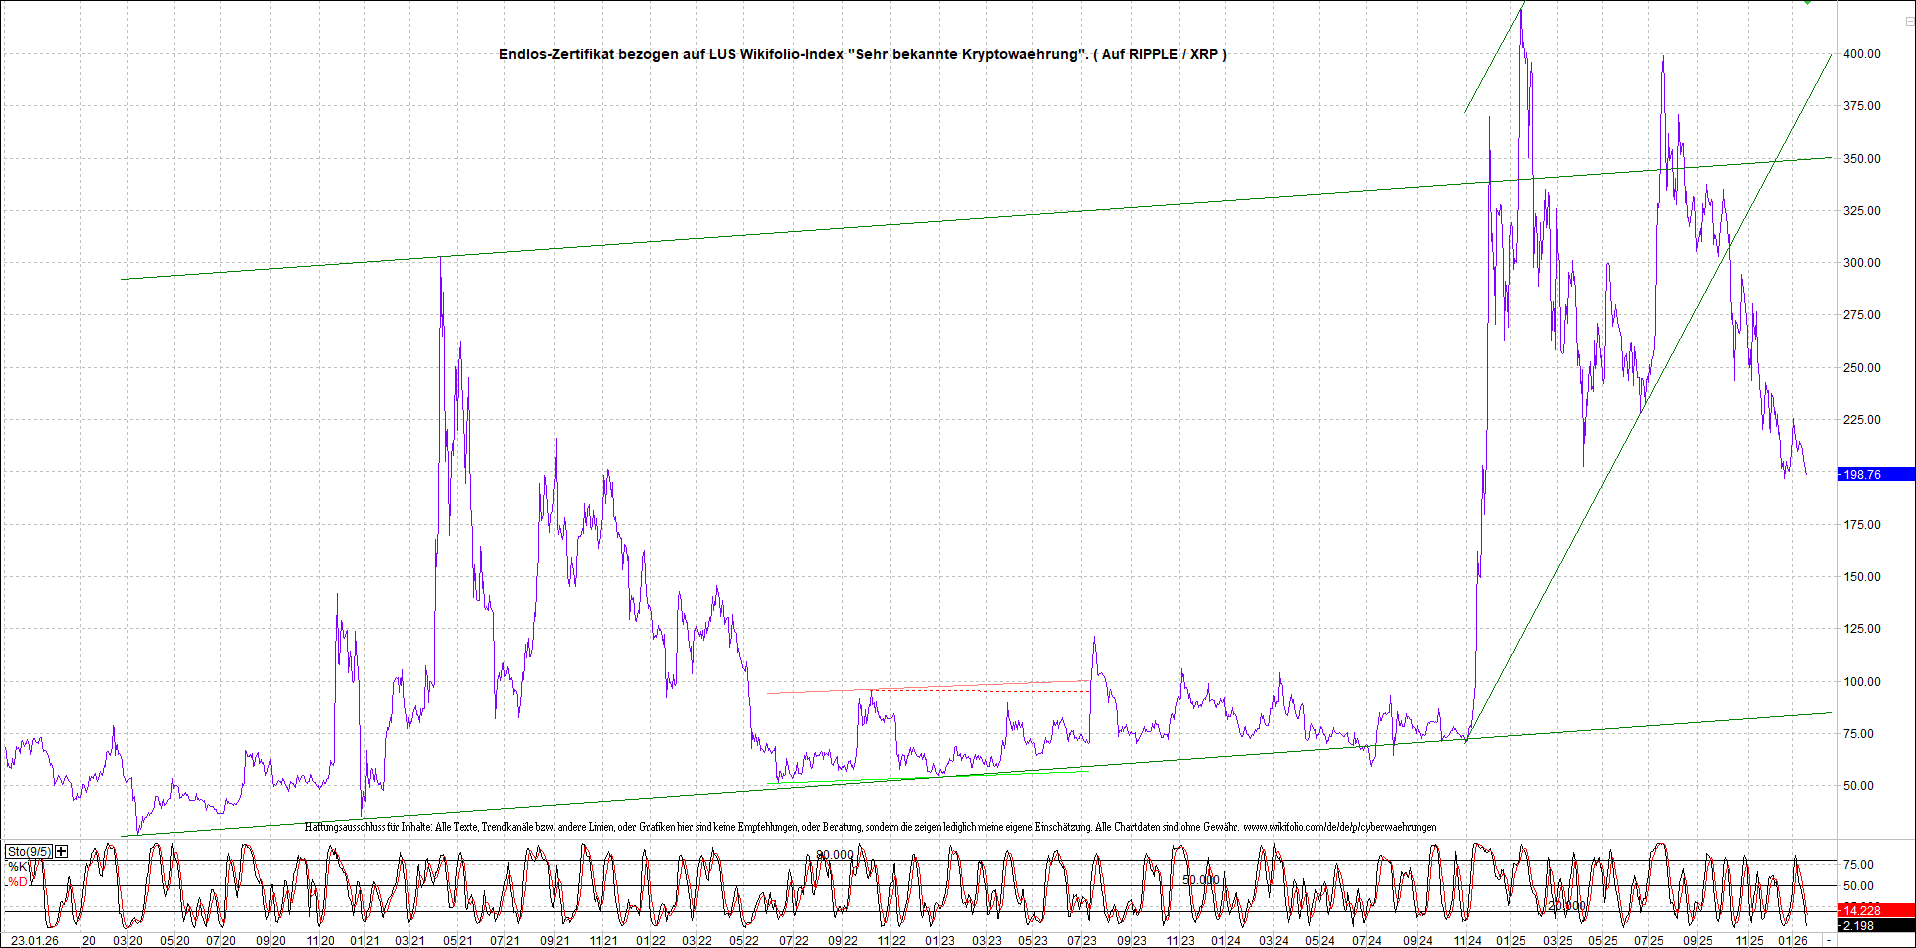The height and width of the screenshot is (948, 1916).
Task: Select the red %D line label
Action: pyautogui.click(x=18, y=882)
